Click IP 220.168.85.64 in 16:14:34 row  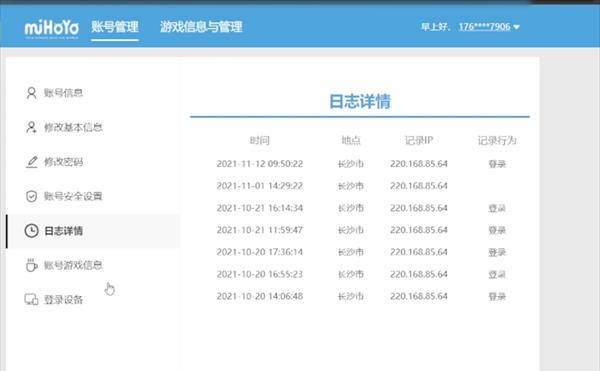click(419, 208)
